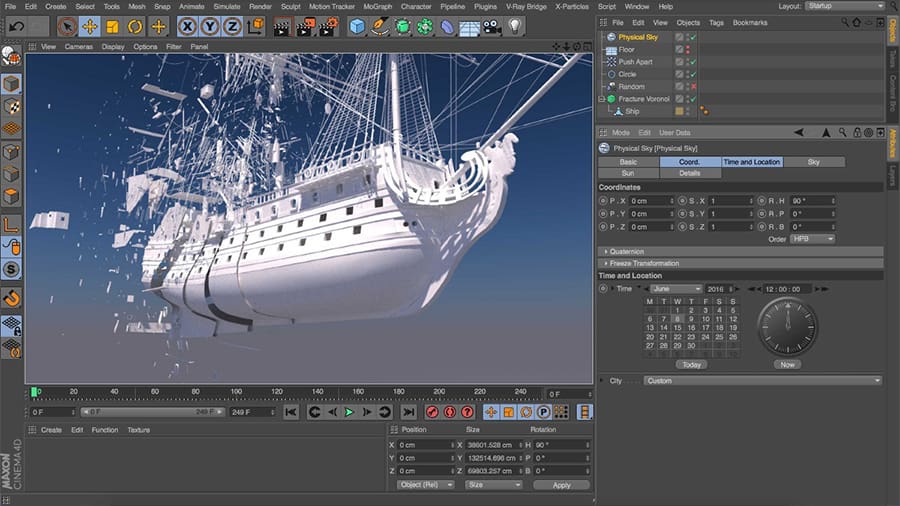Click the Today button under calendar

[692, 365]
